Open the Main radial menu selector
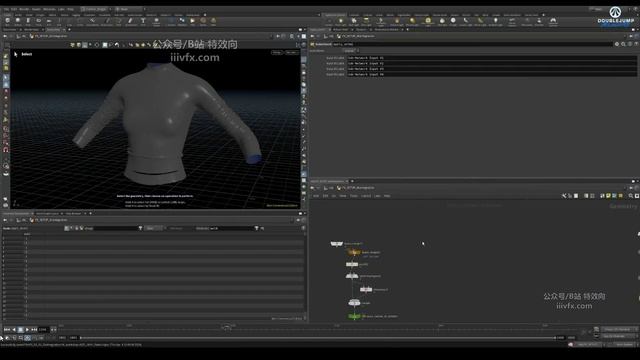The width and height of the screenshot is (640, 360). pos(130,9)
